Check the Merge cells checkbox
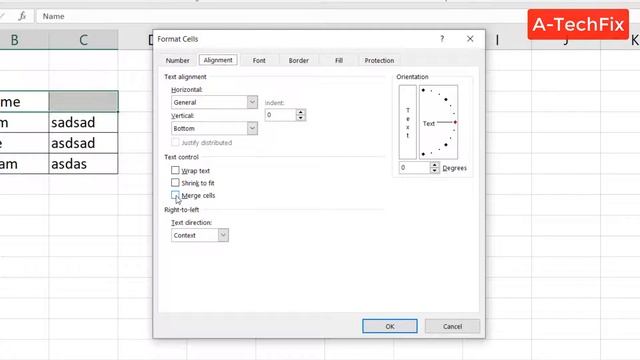Image resolution: width=640 pixels, height=360 pixels. pyautogui.click(x=175, y=195)
